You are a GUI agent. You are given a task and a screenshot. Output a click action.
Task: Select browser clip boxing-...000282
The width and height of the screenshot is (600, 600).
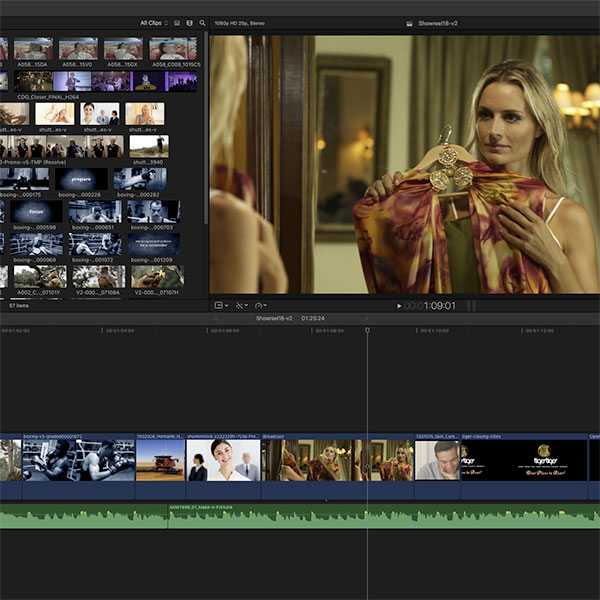[140, 179]
